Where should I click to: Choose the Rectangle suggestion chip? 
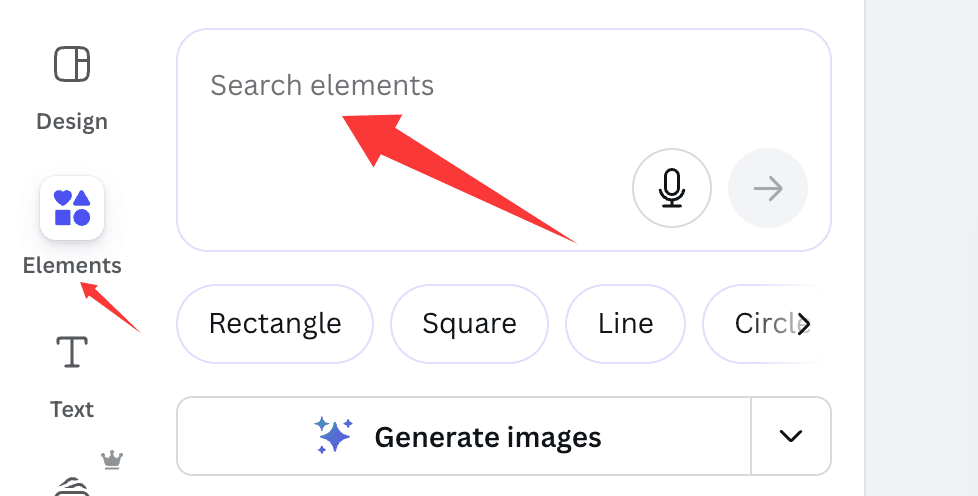[x=275, y=324]
